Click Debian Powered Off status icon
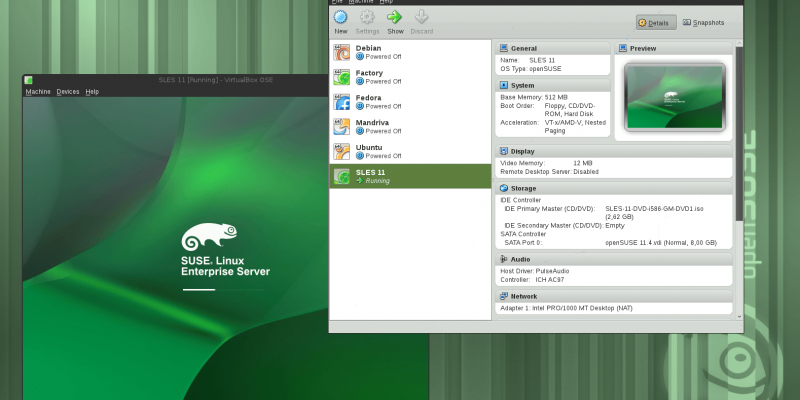The image size is (800, 400). (x=360, y=57)
